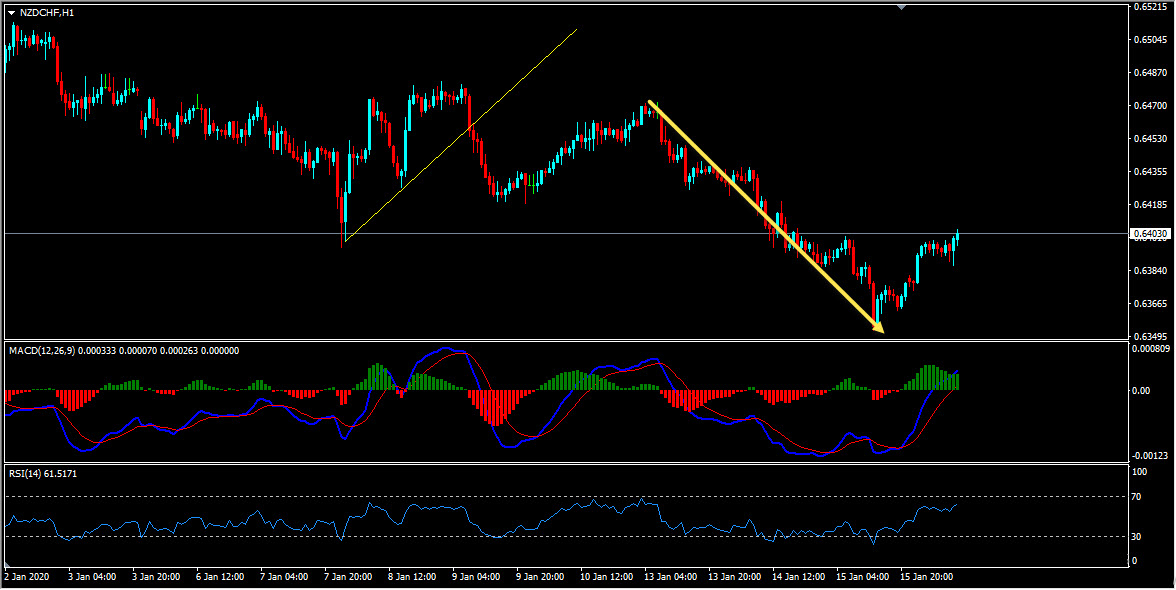The image size is (1176, 590).
Task: Click the 14 Jan 12:00 time label
Action: (800, 578)
